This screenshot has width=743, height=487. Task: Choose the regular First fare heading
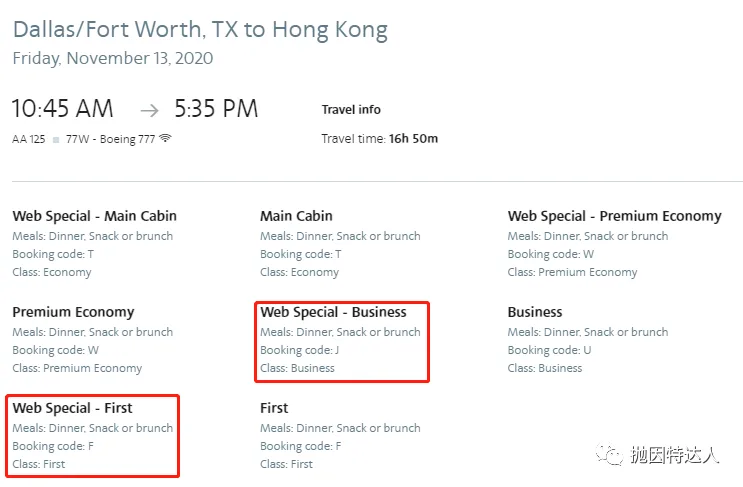(274, 408)
